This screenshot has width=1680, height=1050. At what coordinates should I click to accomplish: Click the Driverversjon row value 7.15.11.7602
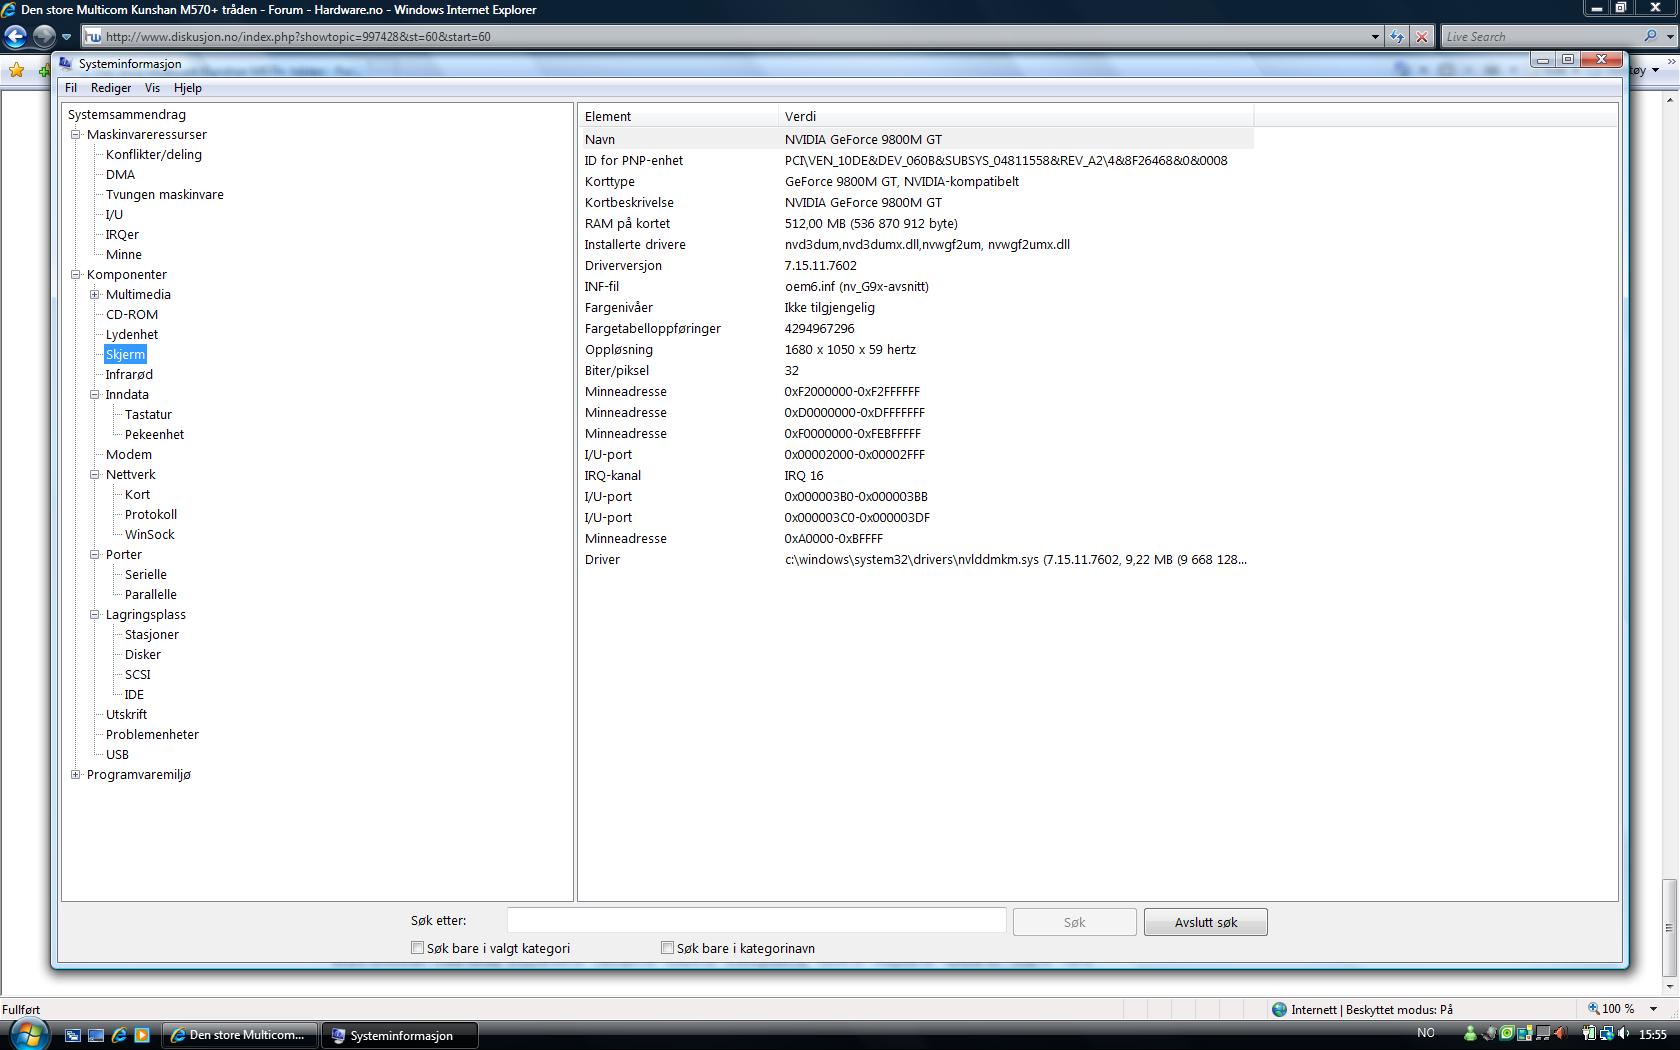[821, 266]
